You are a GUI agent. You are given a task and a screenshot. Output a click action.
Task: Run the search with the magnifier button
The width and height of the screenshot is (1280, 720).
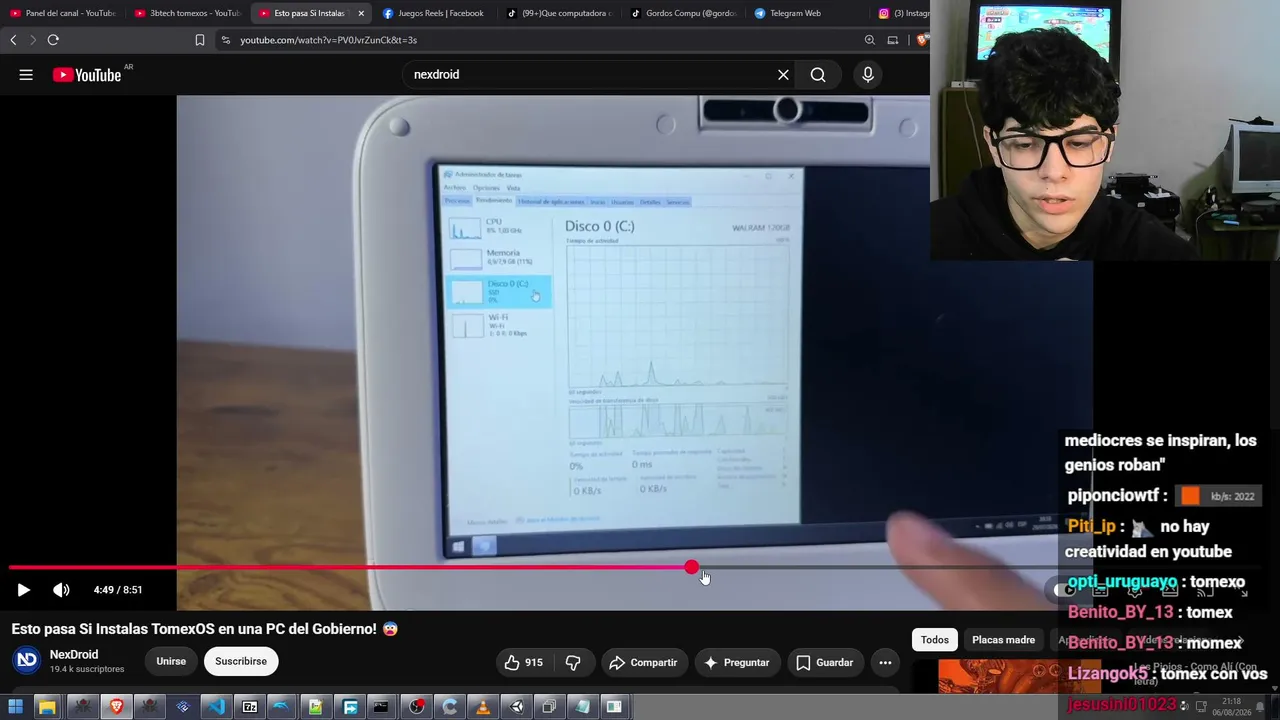pos(818,74)
